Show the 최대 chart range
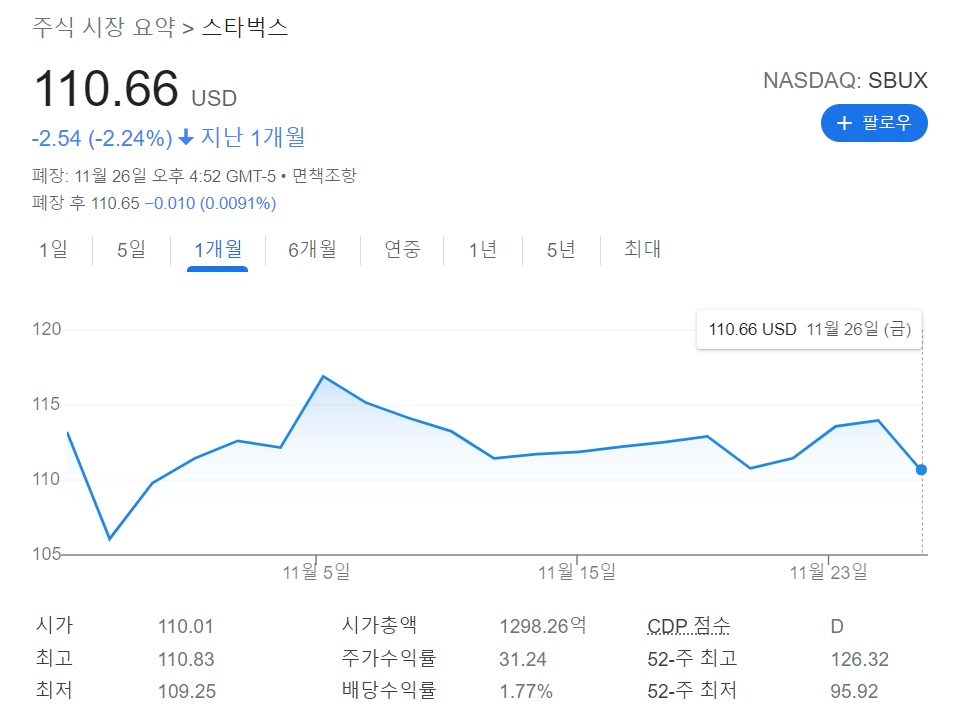Viewport: 965px width, 723px height. coord(643,250)
